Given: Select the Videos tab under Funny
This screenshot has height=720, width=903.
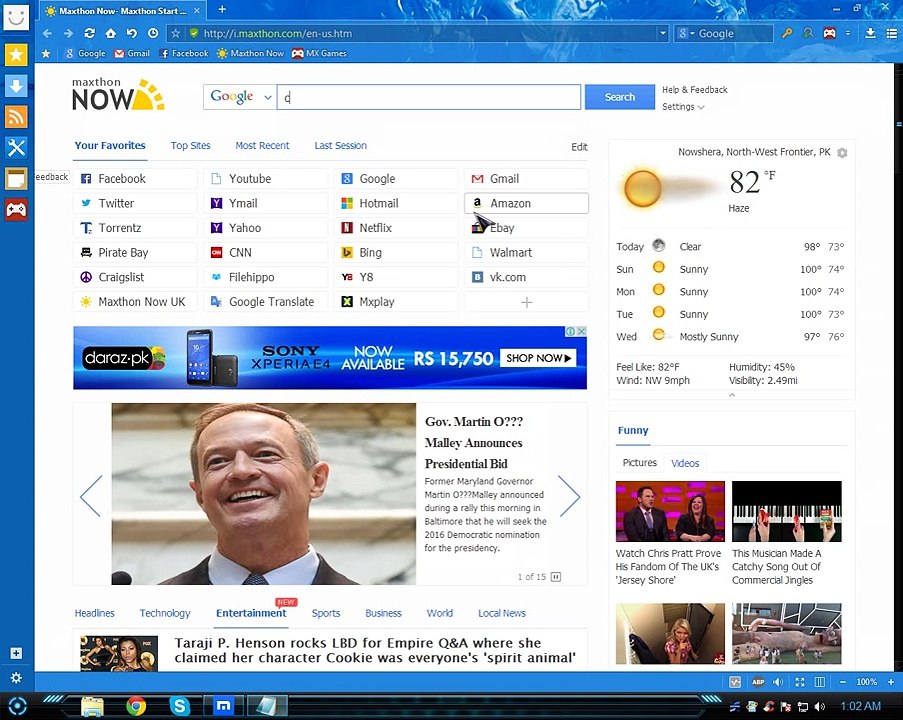Looking at the screenshot, I should (x=685, y=463).
